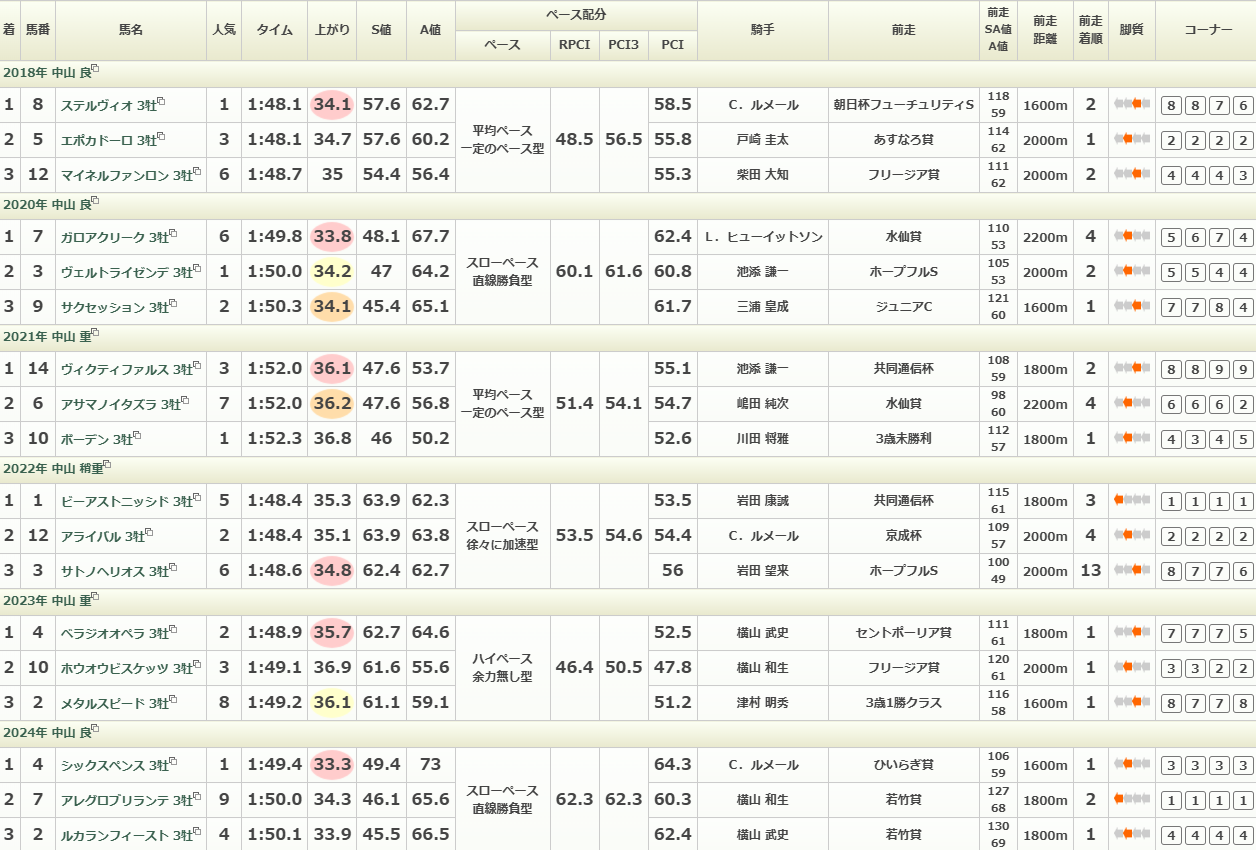Open horse link エポカドーロ 3牡
This screenshot has width=1256, height=850.
point(107,140)
